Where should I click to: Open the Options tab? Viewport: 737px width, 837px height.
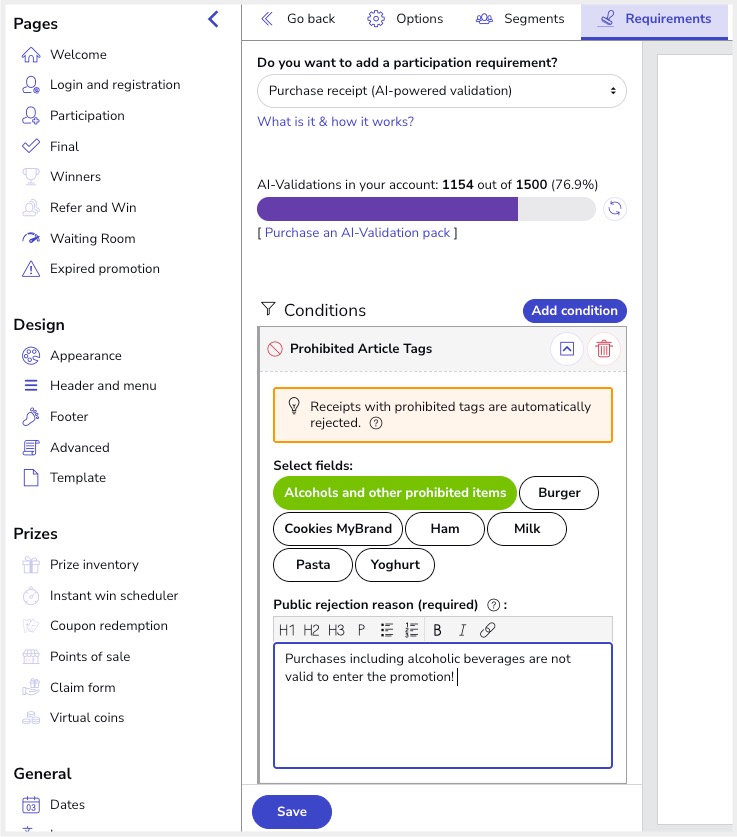pos(405,19)
